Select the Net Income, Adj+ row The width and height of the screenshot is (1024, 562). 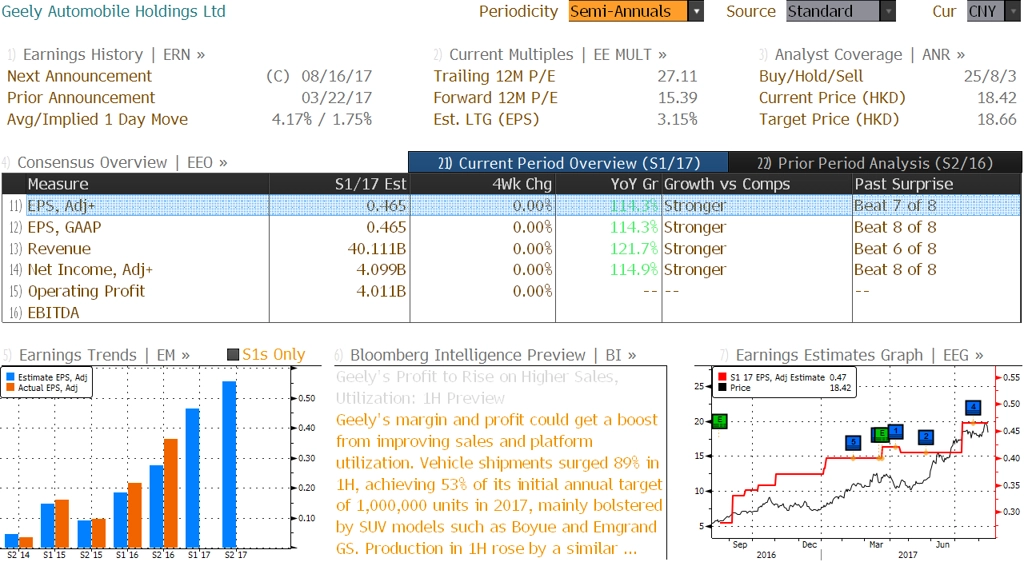click(511, 270)
